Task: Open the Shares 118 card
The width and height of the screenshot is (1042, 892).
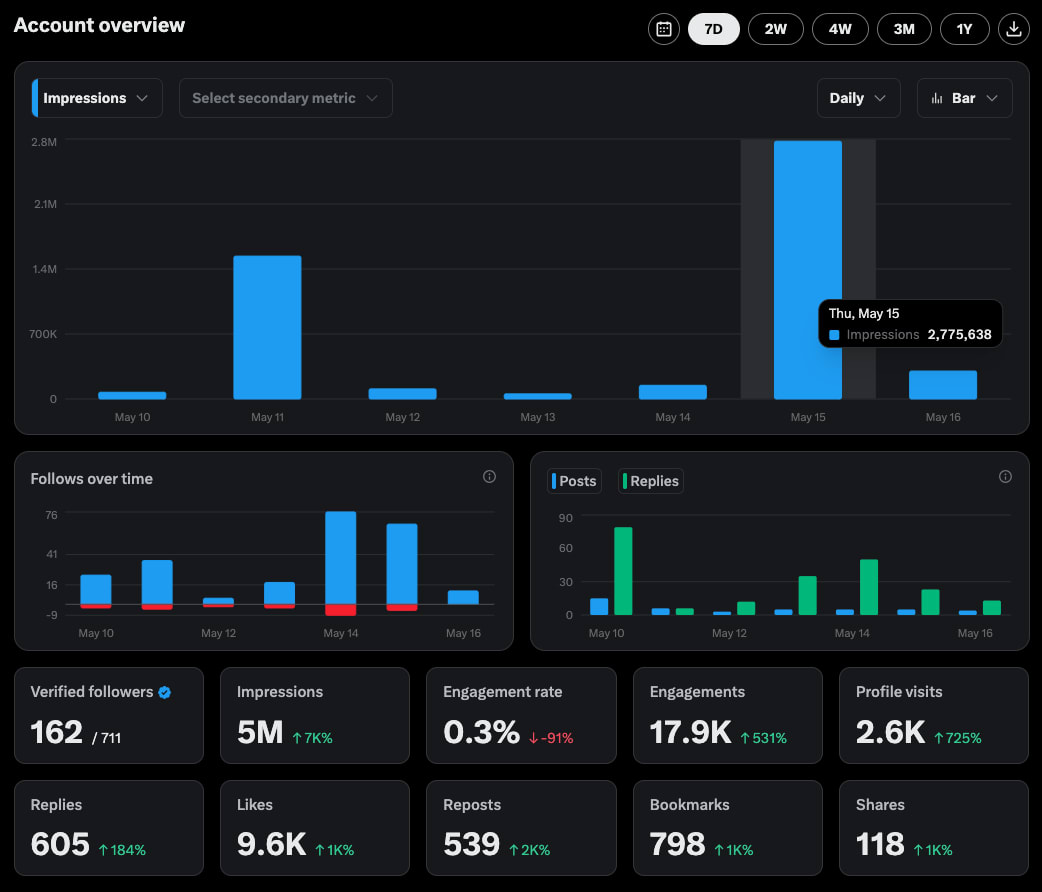Action: (x=934, y=828)
